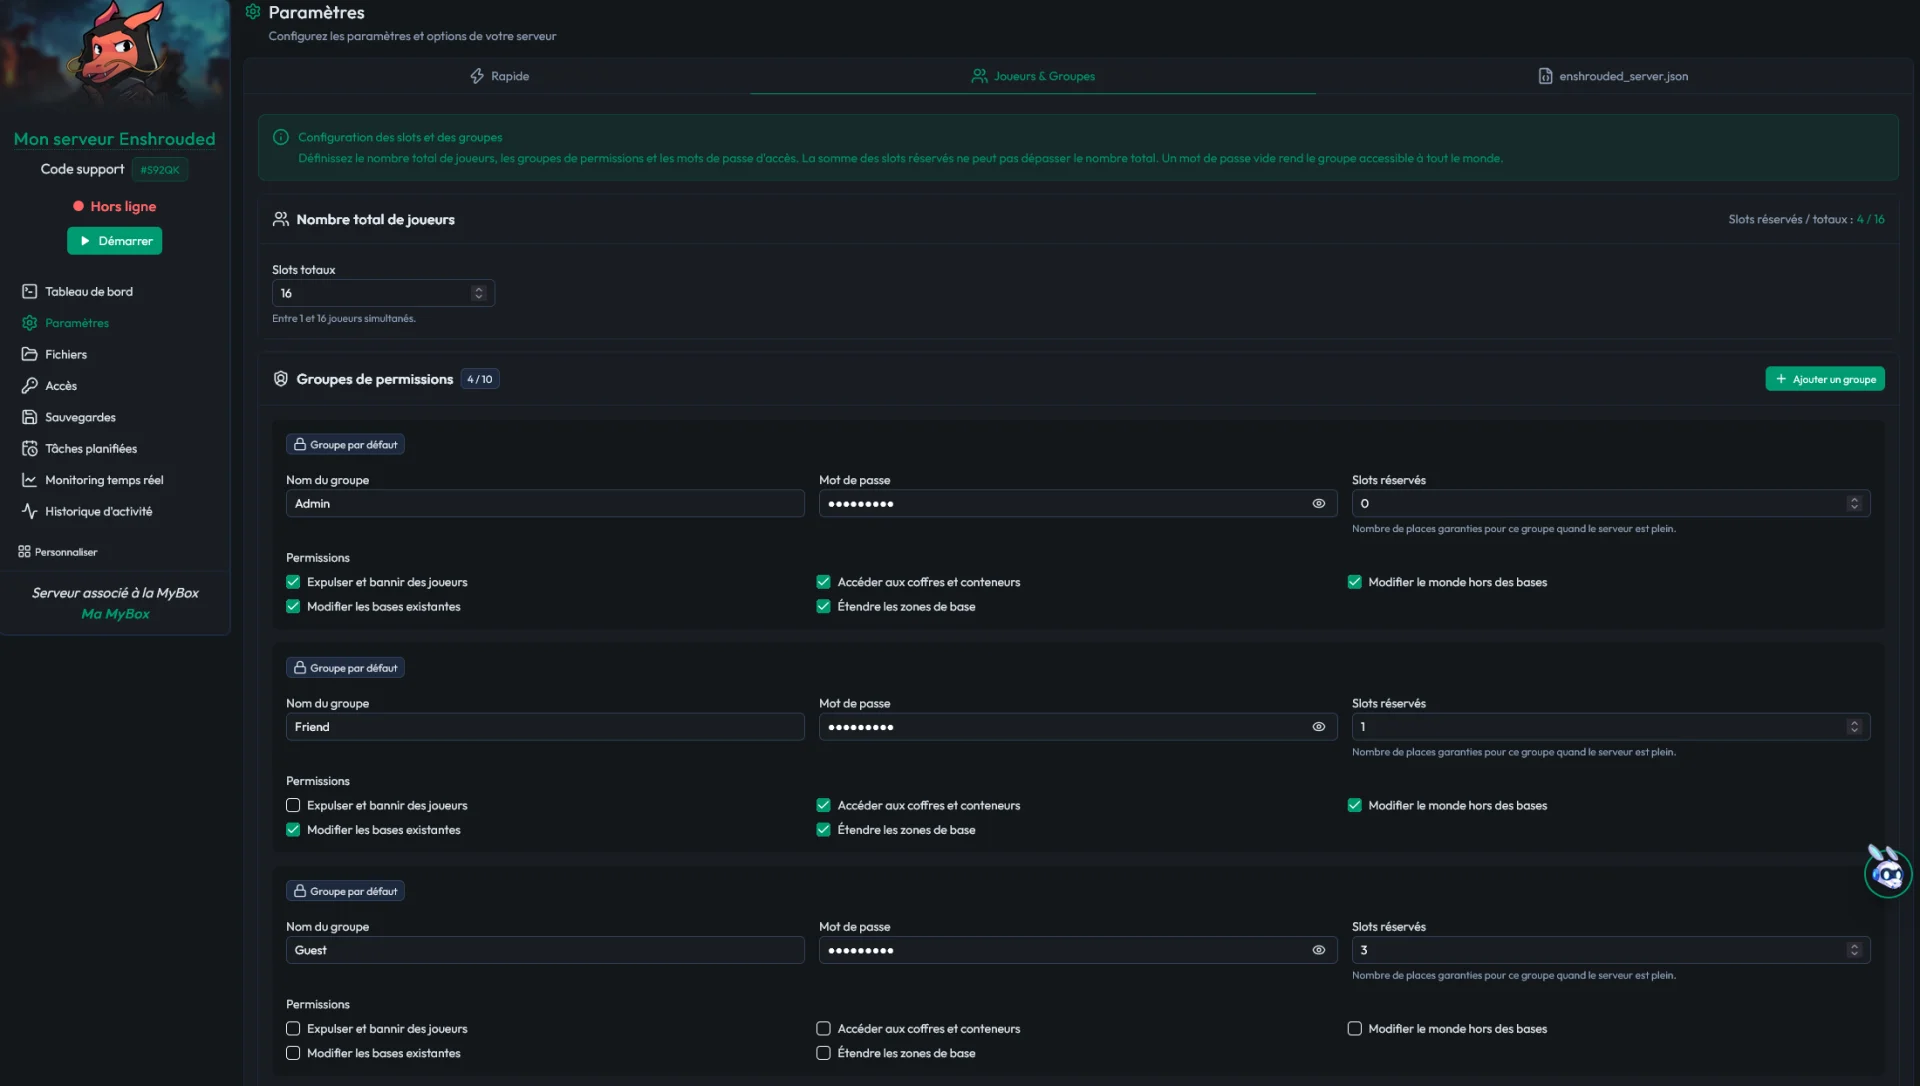Enable Expulser et bannir for Friend group
The image size is (1920, 1086).
point(293,805)
